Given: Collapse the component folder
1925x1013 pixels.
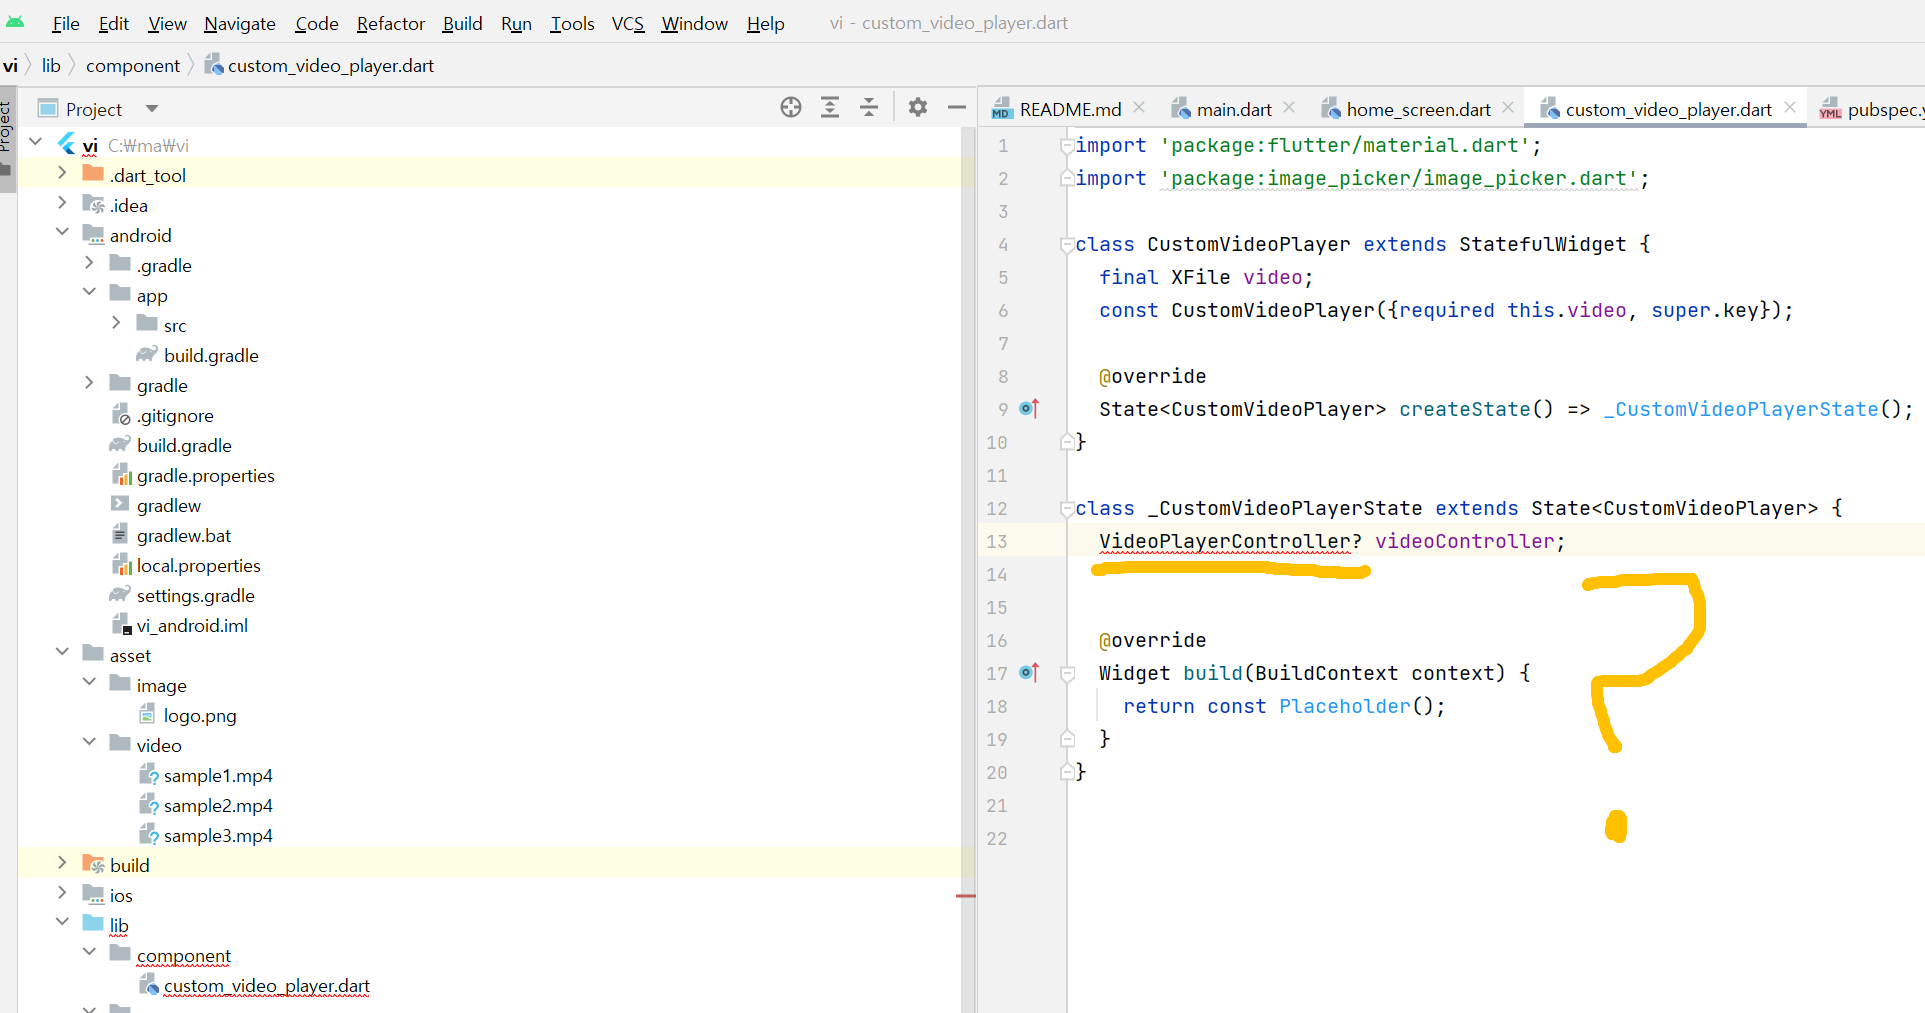Looking at the screenshot, I should click(89, 953).
